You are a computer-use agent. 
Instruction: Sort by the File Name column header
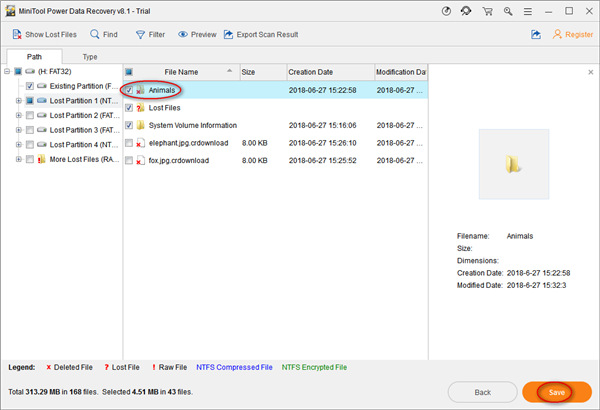click(x=181, y=72)
